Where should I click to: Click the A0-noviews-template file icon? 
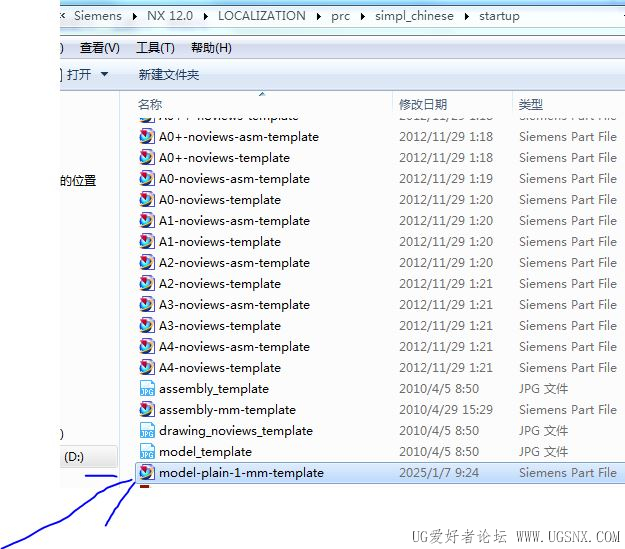pos(147,200)
